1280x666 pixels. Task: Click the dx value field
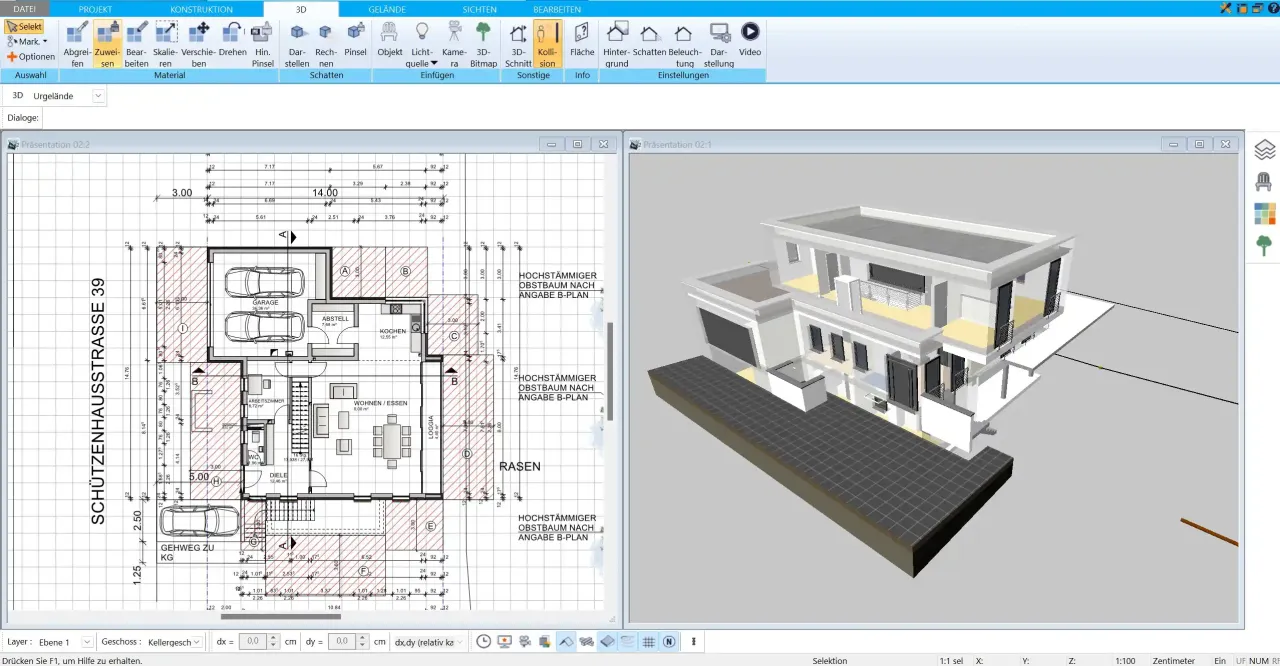click(x=254, y=642)
